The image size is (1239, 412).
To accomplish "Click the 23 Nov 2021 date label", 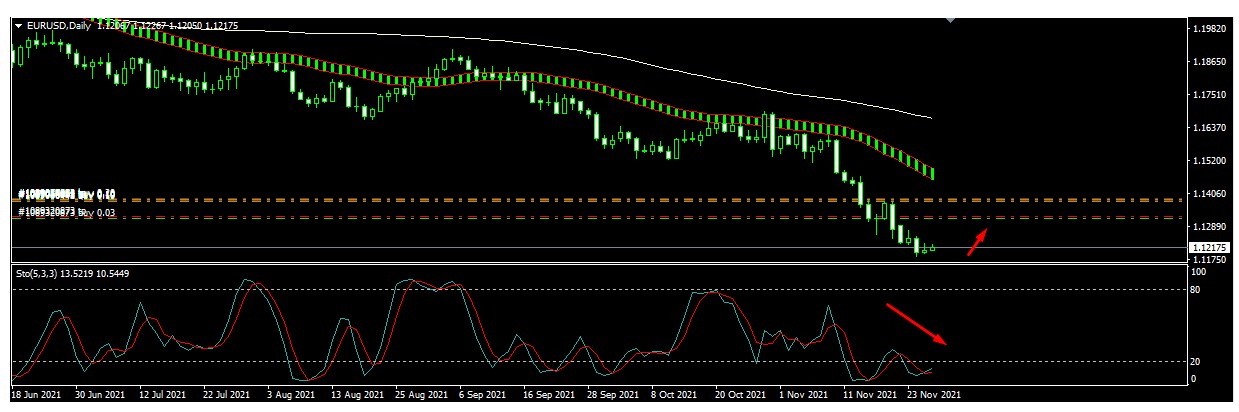I will (x=935, y=394).
